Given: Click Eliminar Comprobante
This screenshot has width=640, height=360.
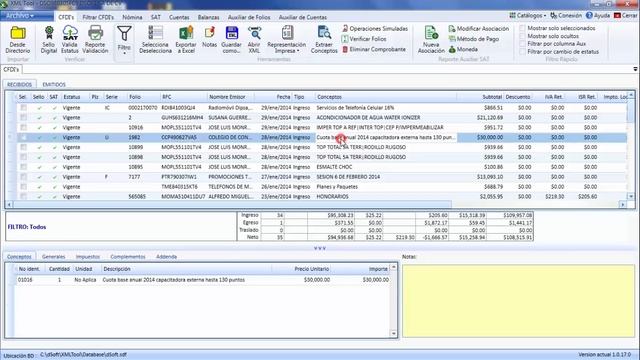Looking at the screenshot, I should (x=374, y=49).
